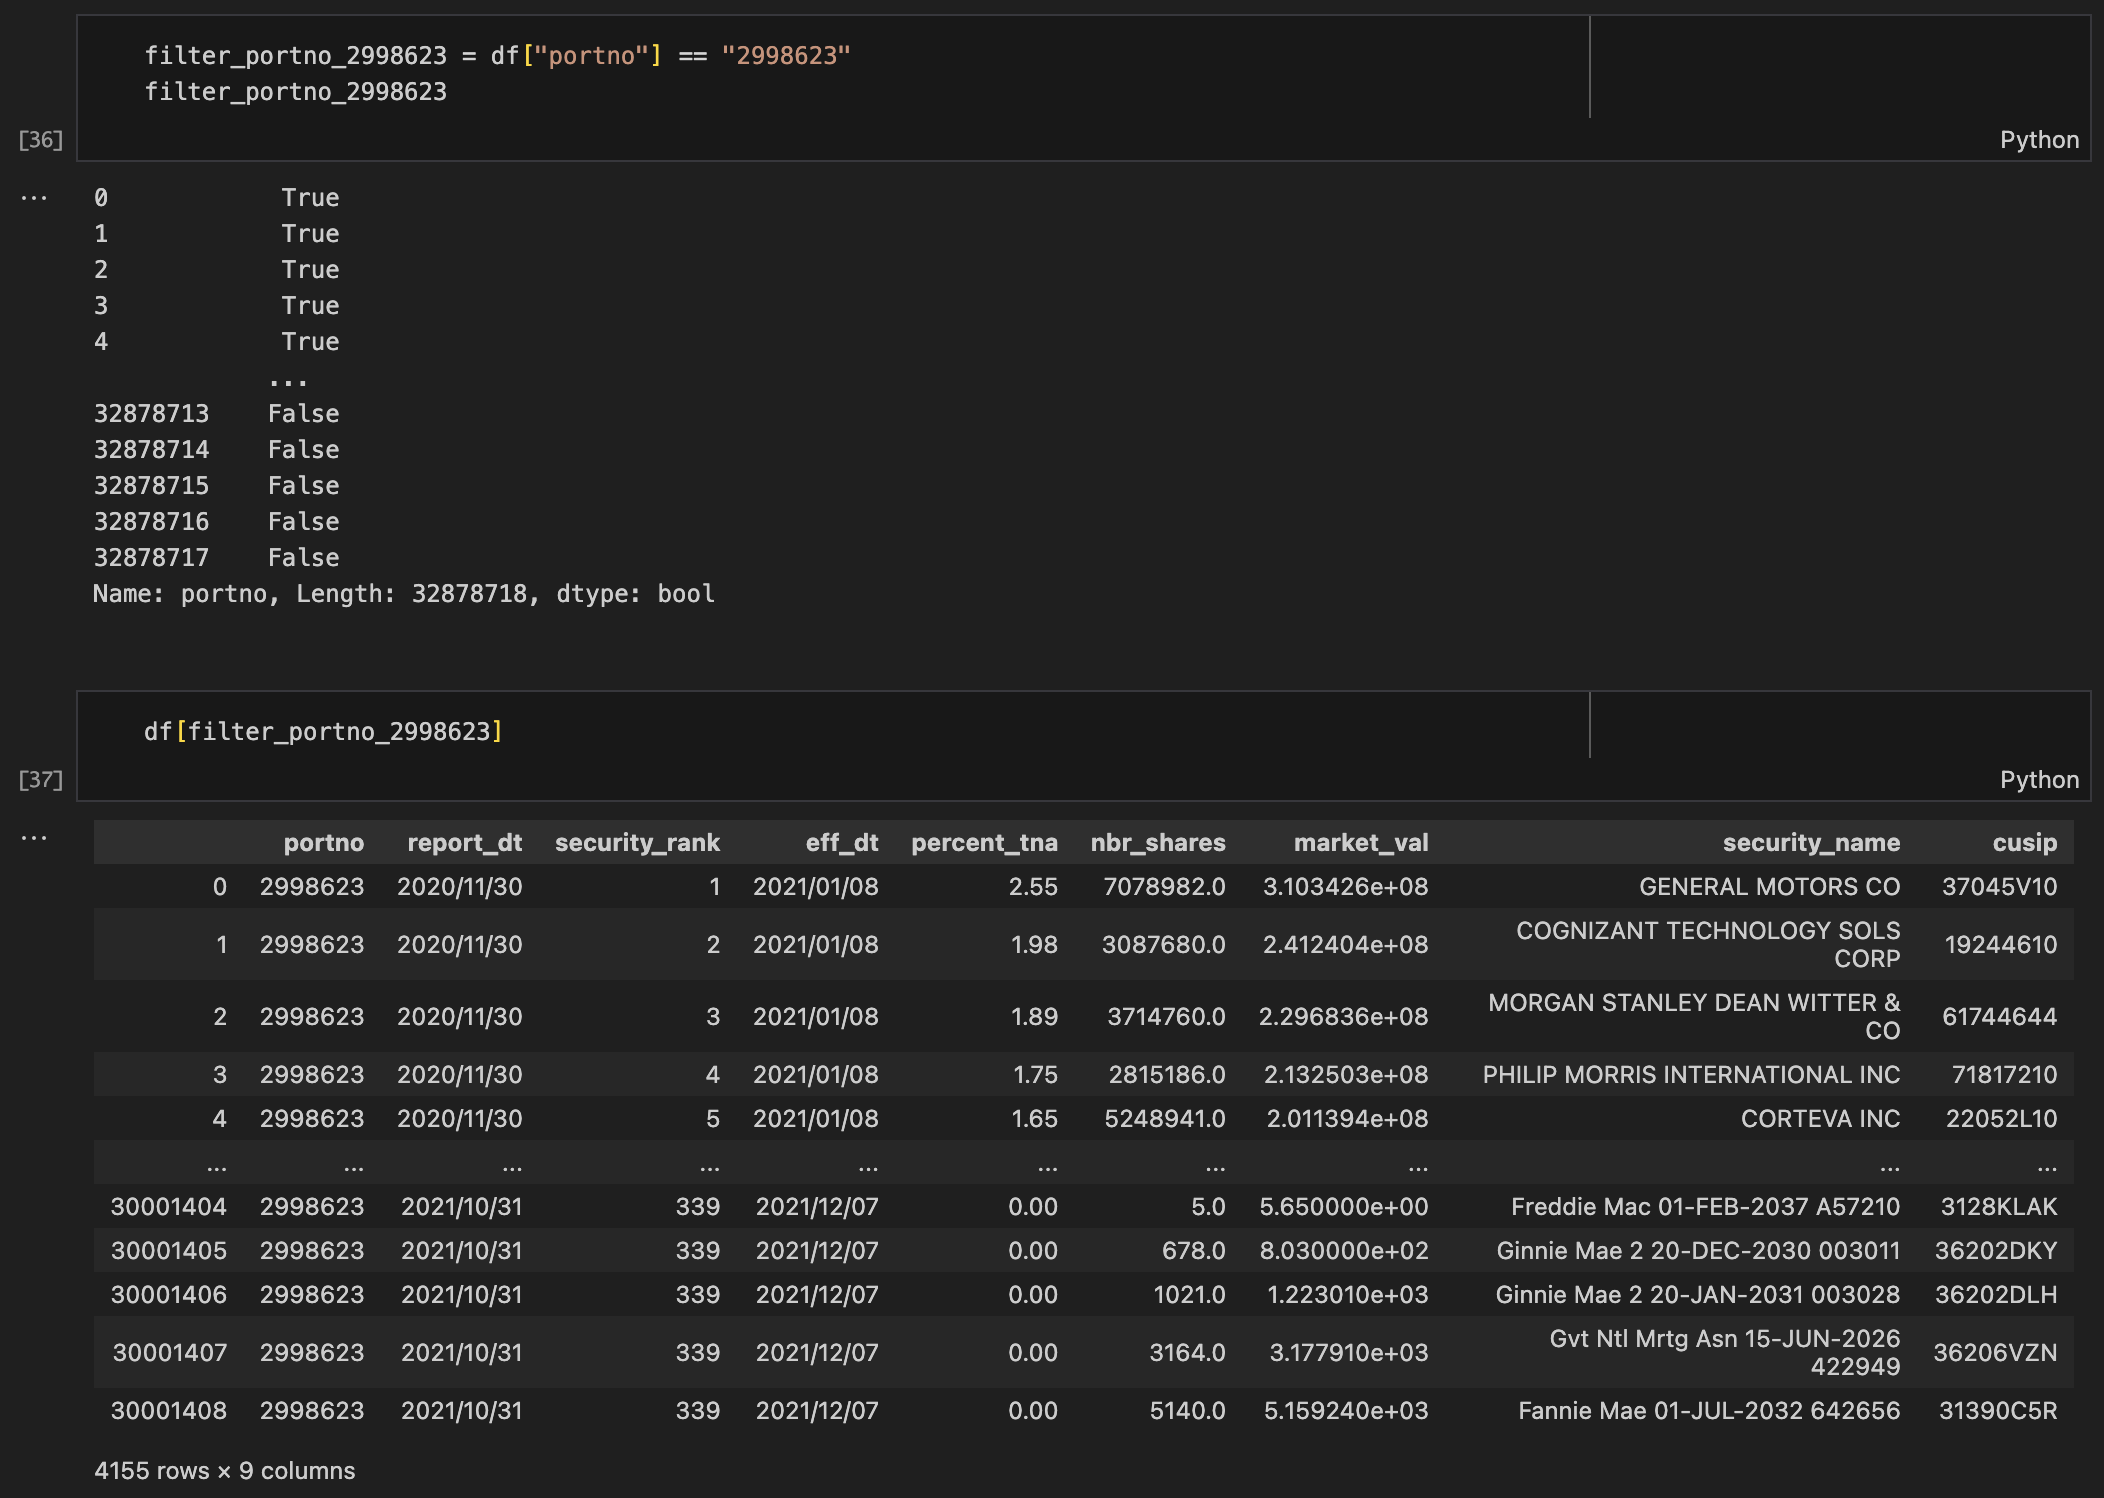
Task: Click the CORTEVA INC cell
Action: point(1820,1119)
